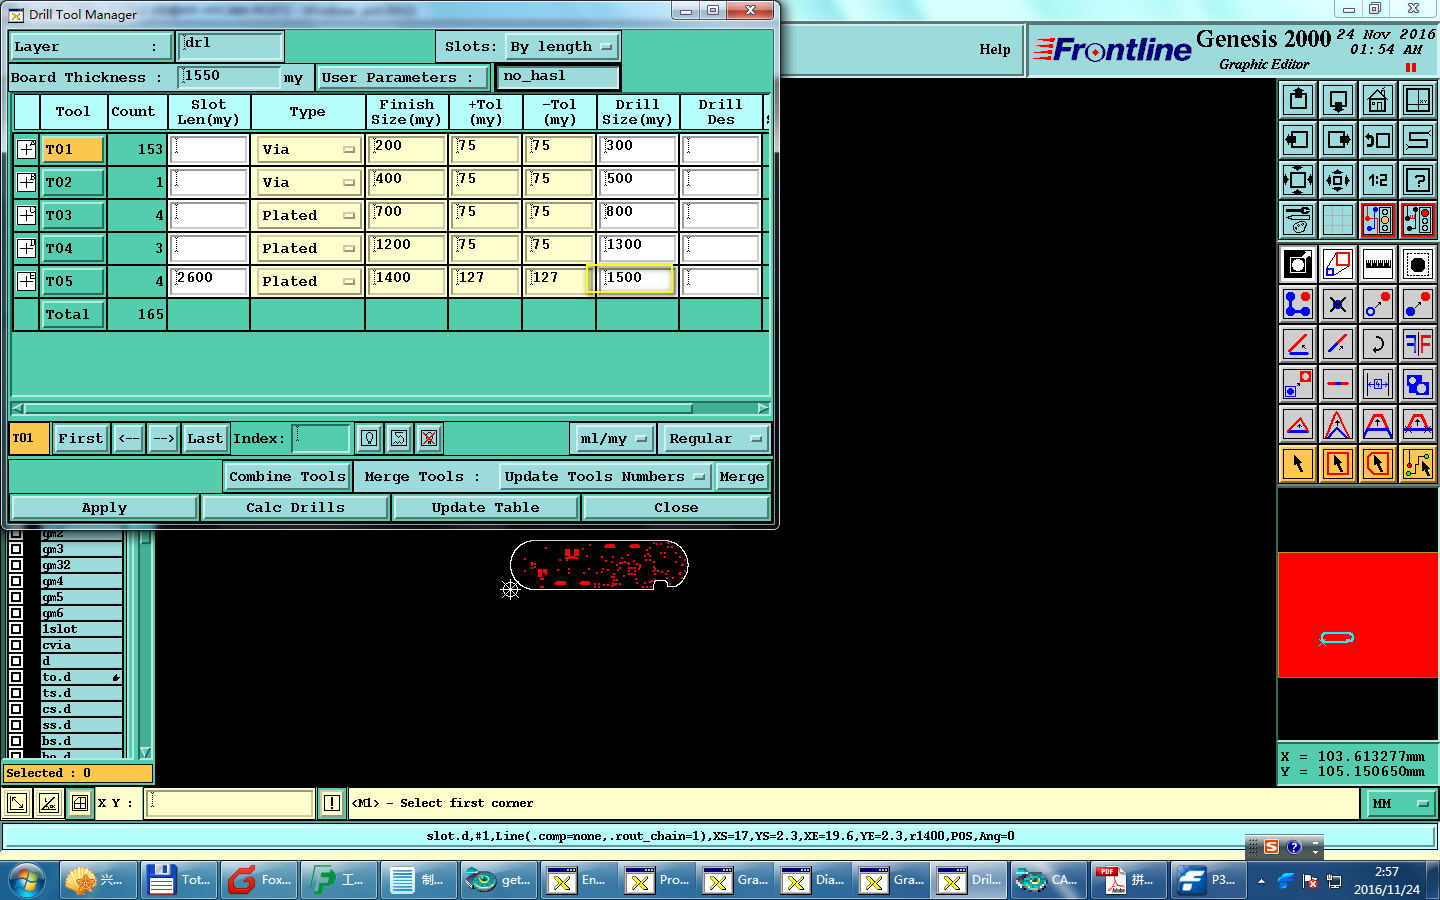This screenshot has height=900, width=1440.
Task: Open the T05 Type 'Plated' dropdown
Action: tap(308, 281)
